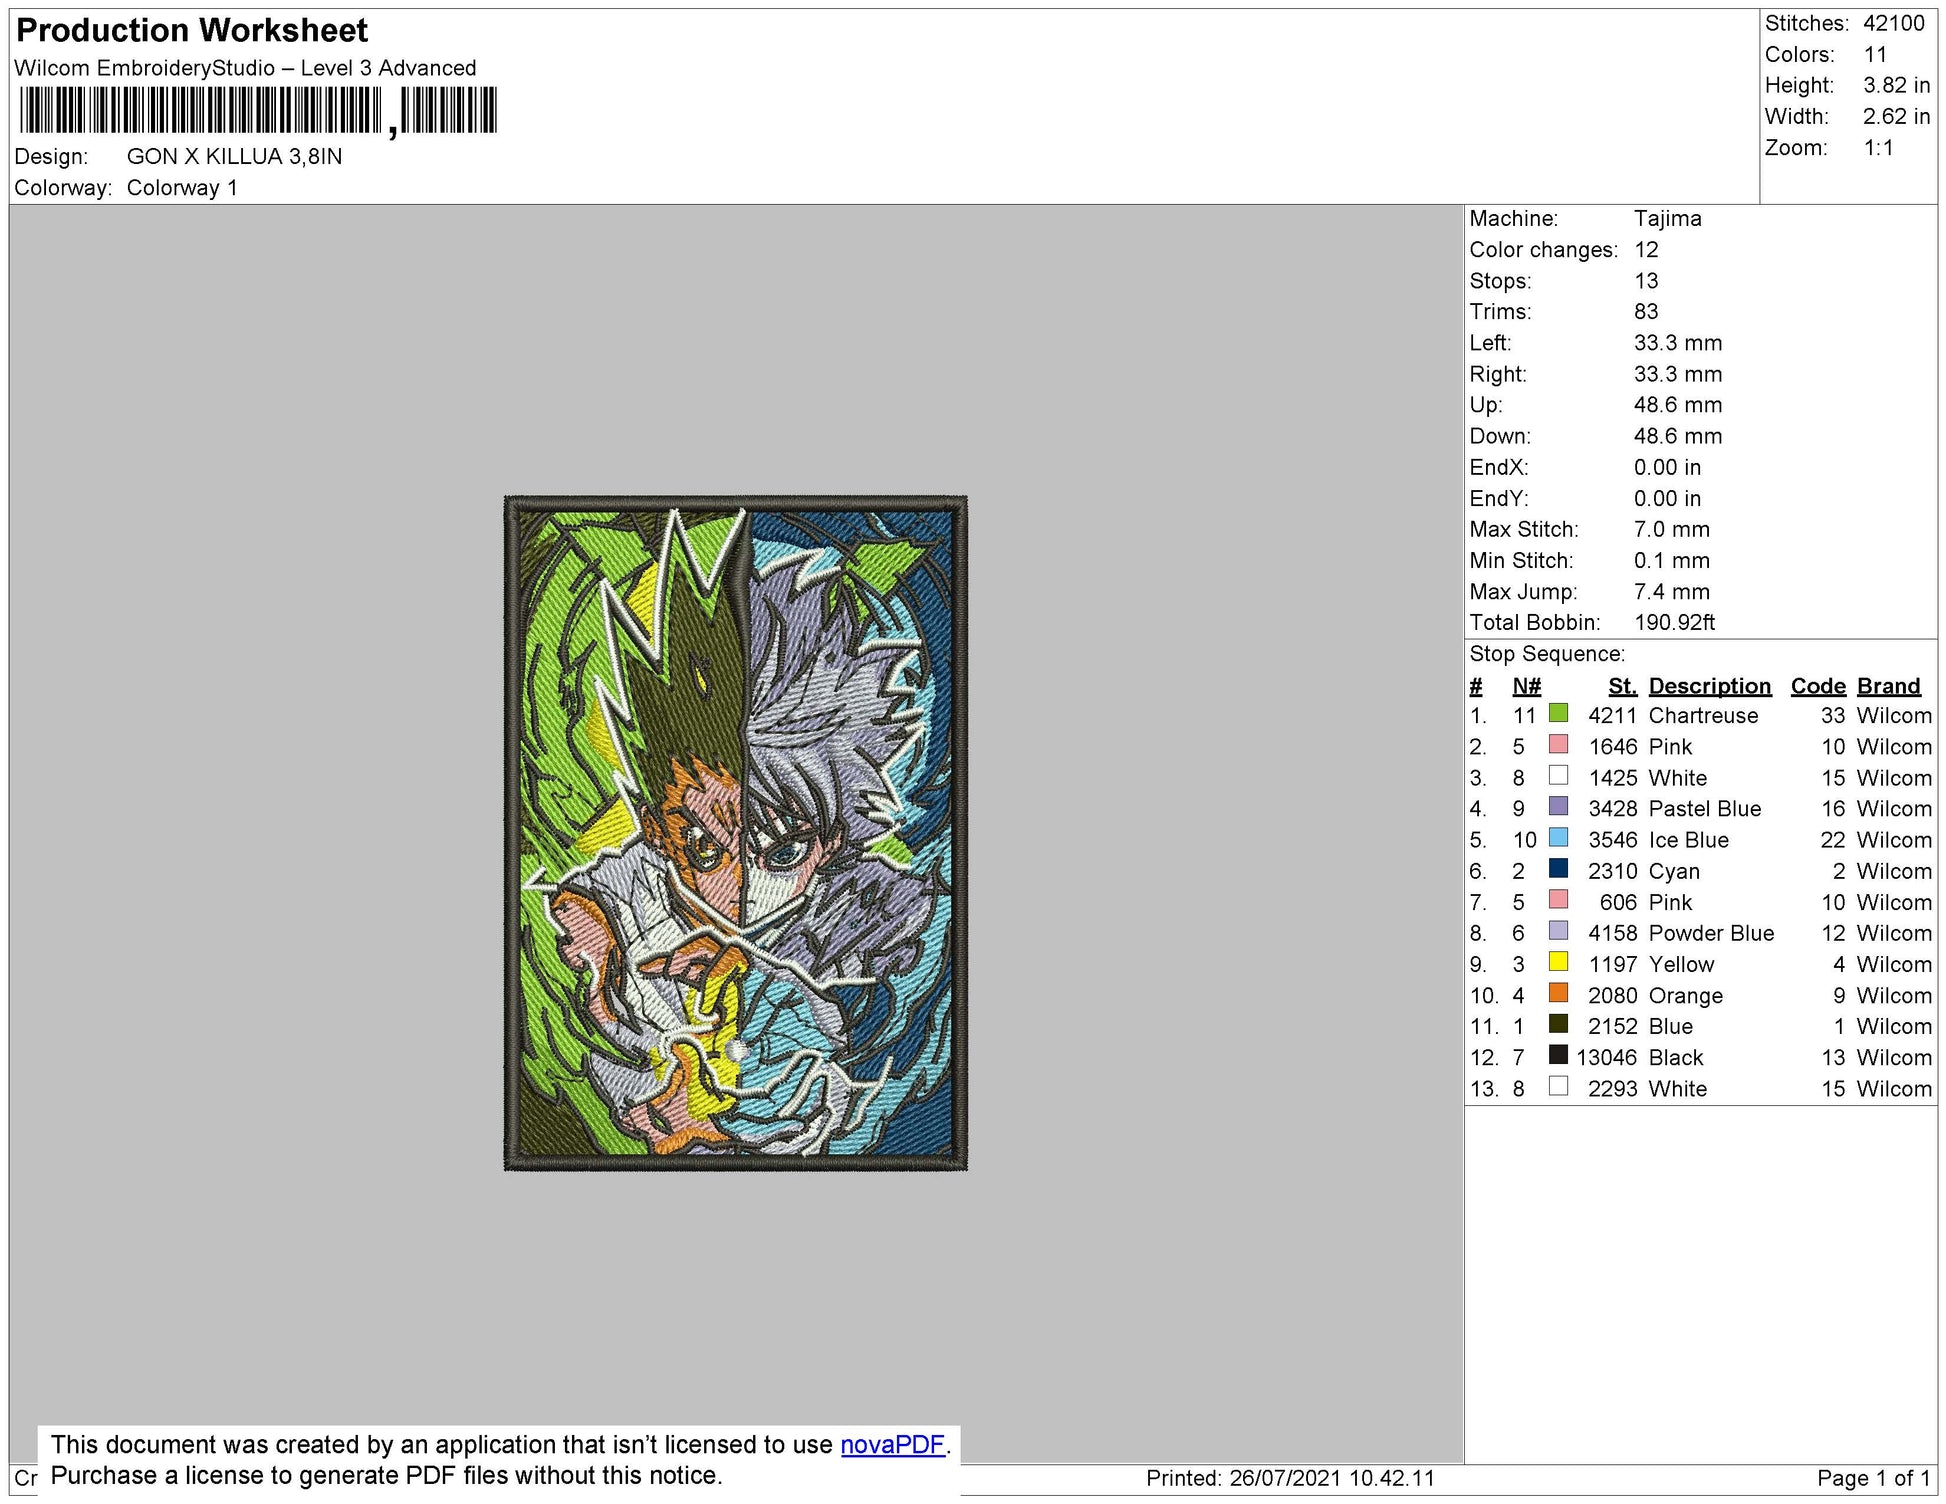The width and height of the screenshot is (1946, 1504).
Task: Click the Chartreuse color swatch
Action: click(x=1558, y=714)
